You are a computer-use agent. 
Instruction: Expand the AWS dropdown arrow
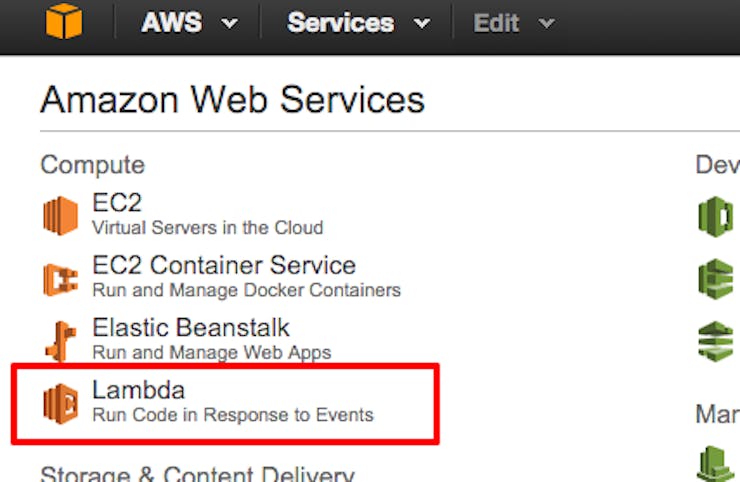[x=230, y=23]
